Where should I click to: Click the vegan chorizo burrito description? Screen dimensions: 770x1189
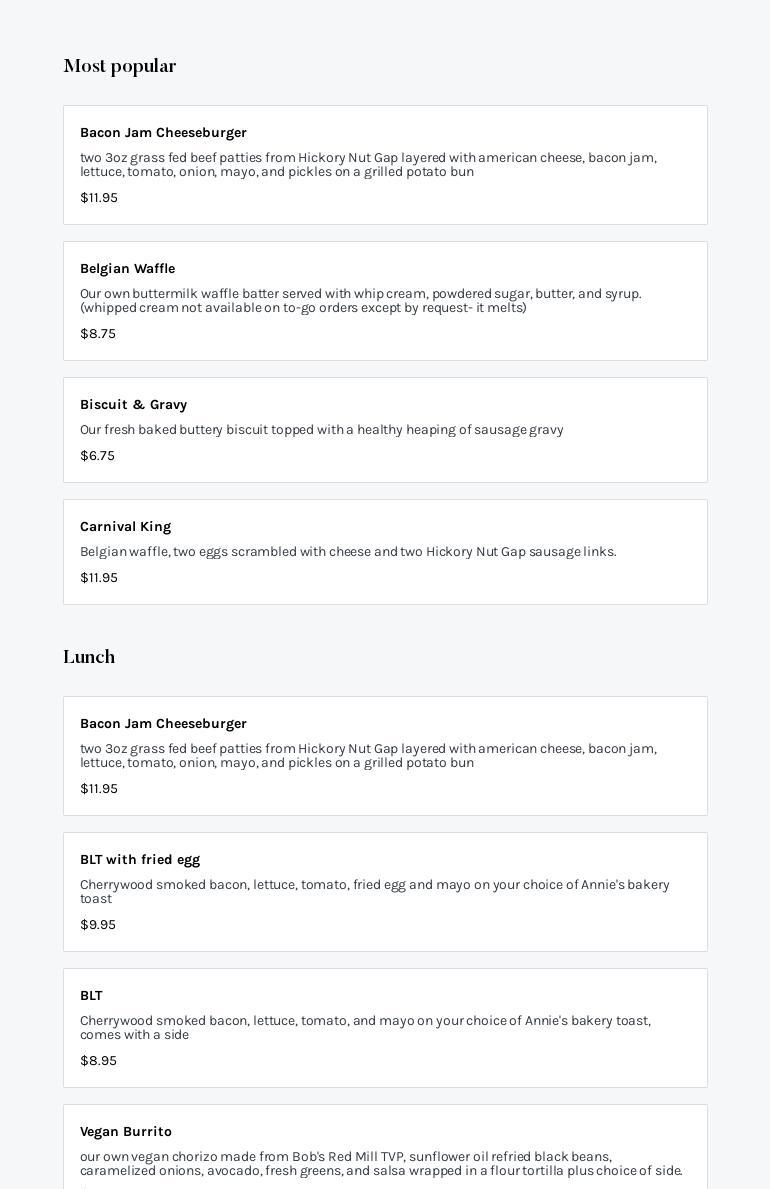[381, 1164]
